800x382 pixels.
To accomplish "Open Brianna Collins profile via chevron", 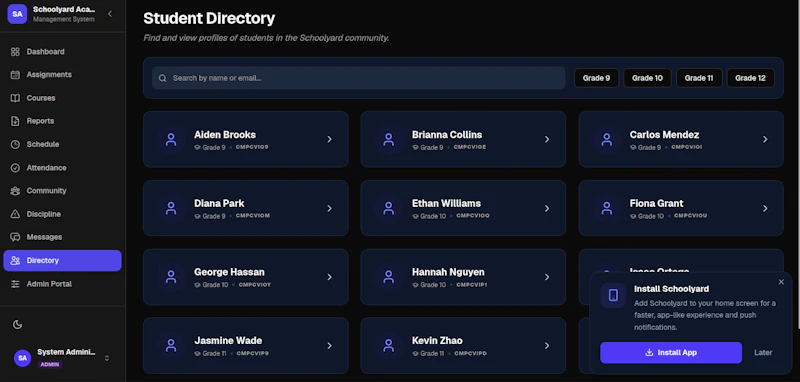I will [x=547, y=139].
